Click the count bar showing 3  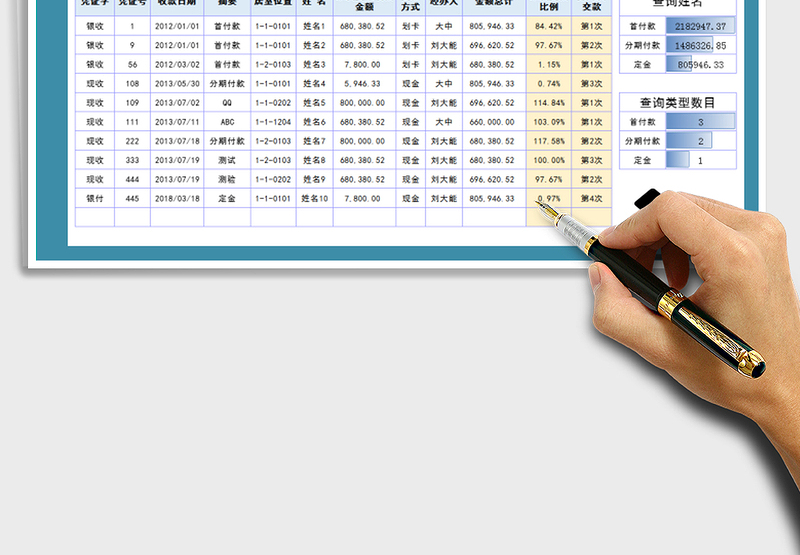tap(700, 122)
